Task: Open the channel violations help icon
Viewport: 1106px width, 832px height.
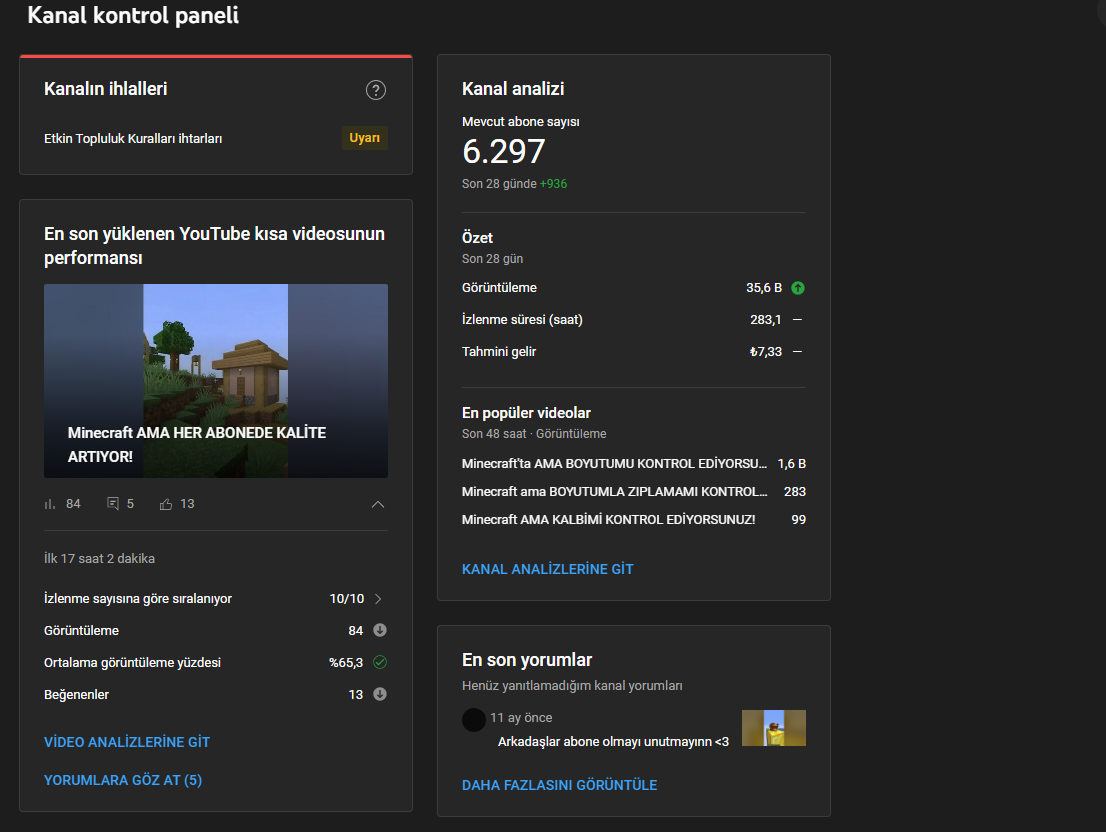Action: coord(375,90)
